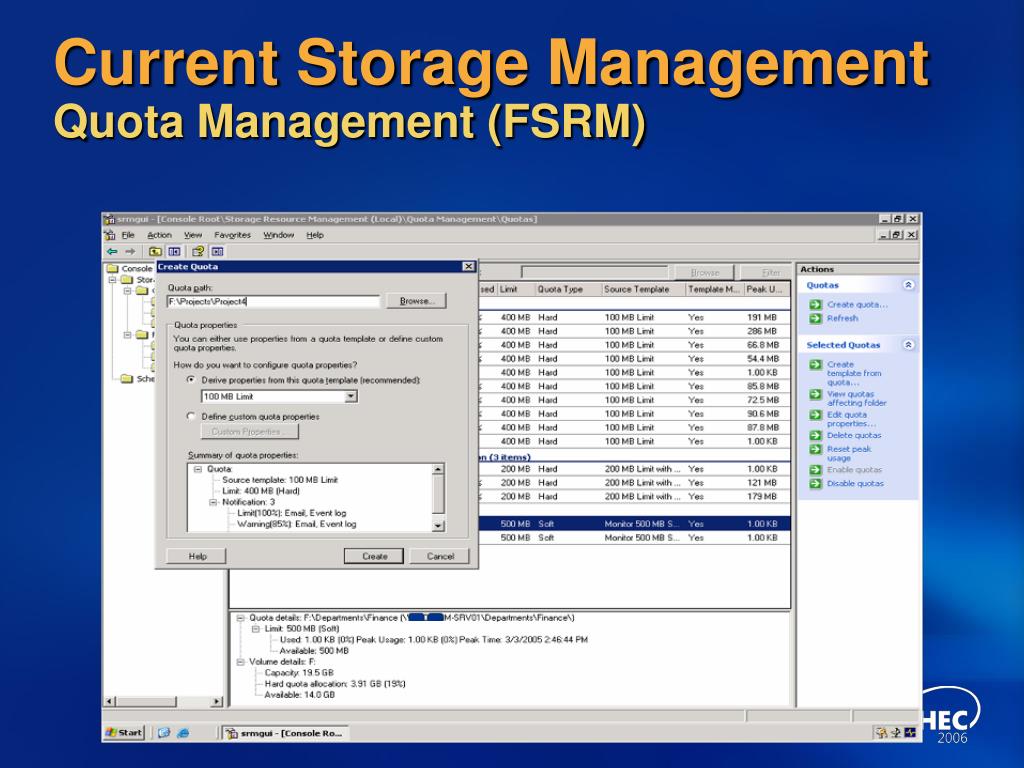
Task: Open the Favorites menu
Action: 232,235
